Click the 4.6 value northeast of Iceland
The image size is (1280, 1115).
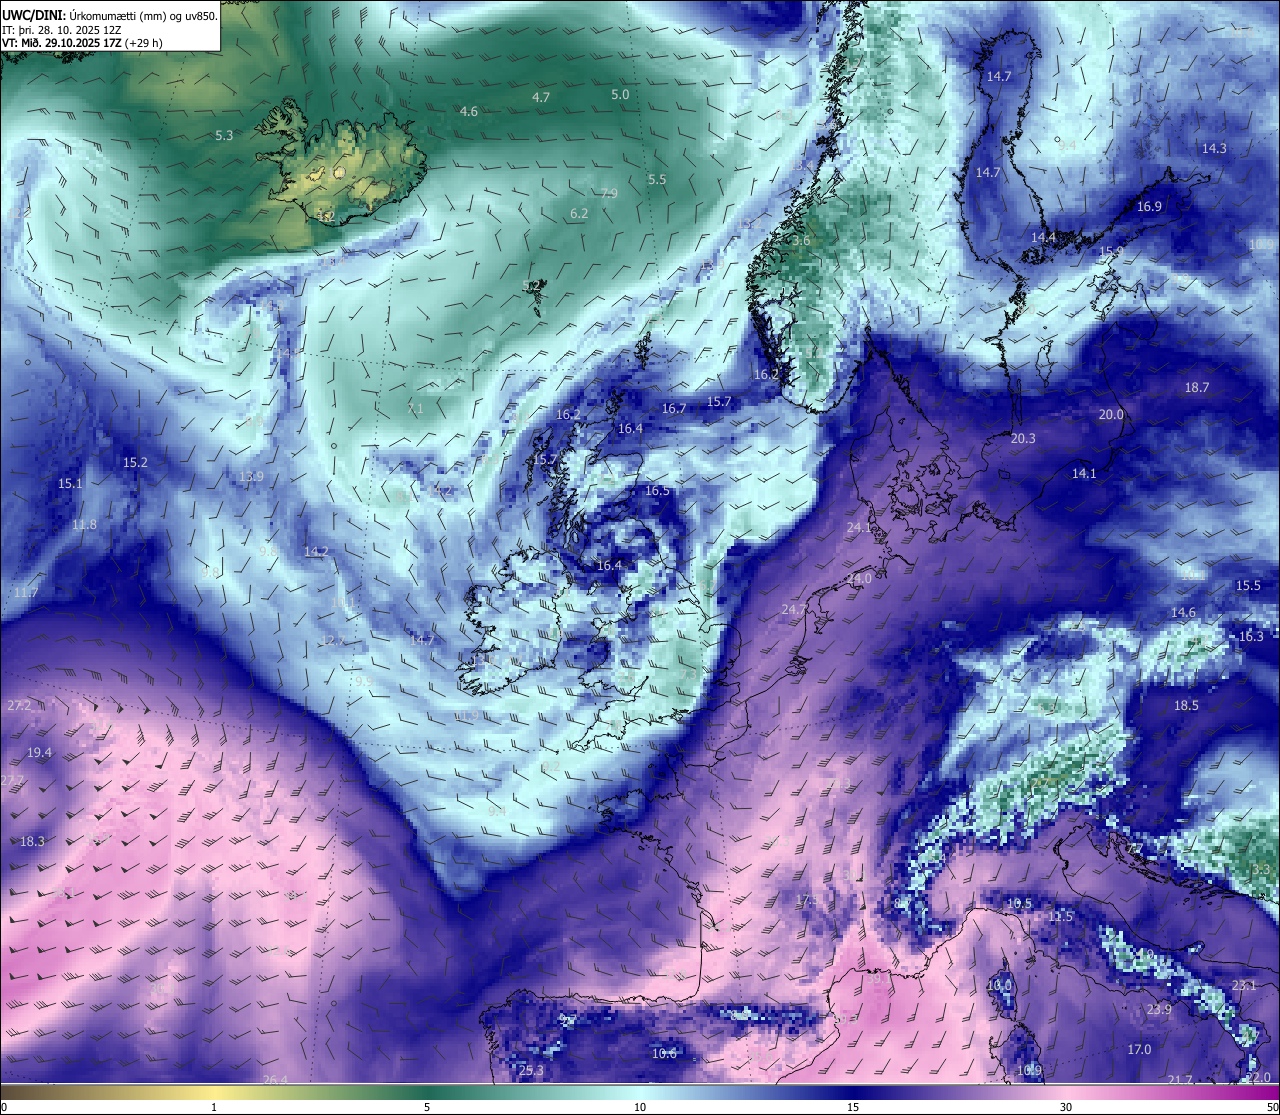[x=469, y=112]
